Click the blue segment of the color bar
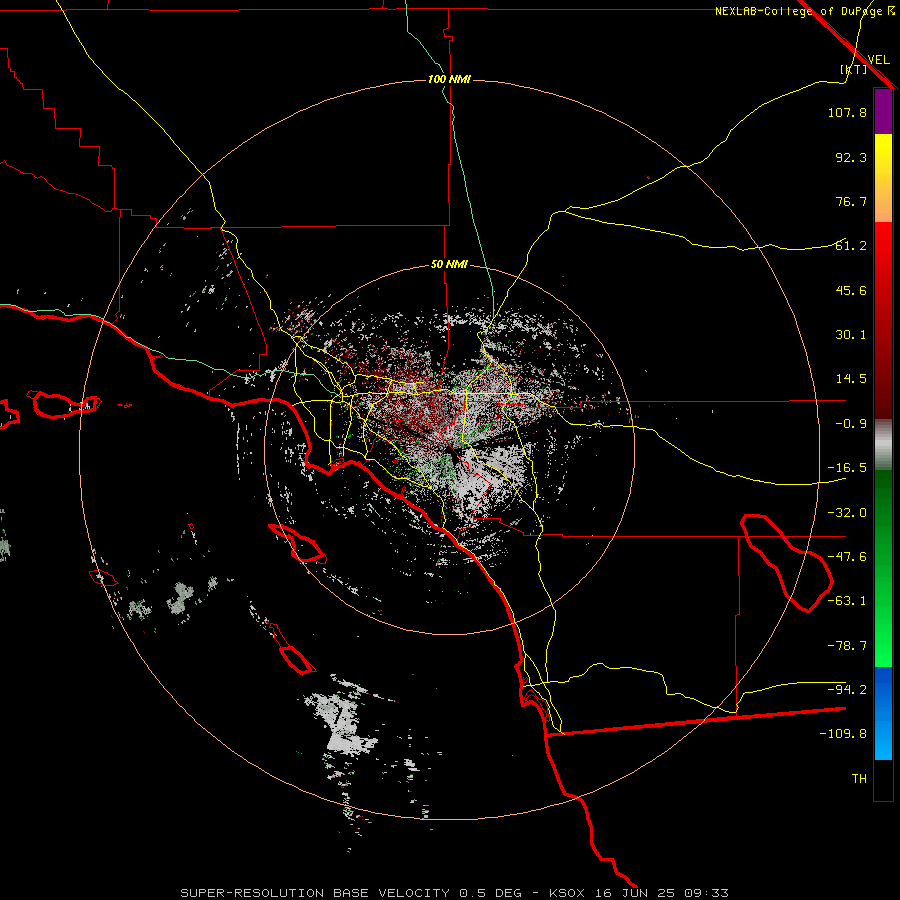 883,713
